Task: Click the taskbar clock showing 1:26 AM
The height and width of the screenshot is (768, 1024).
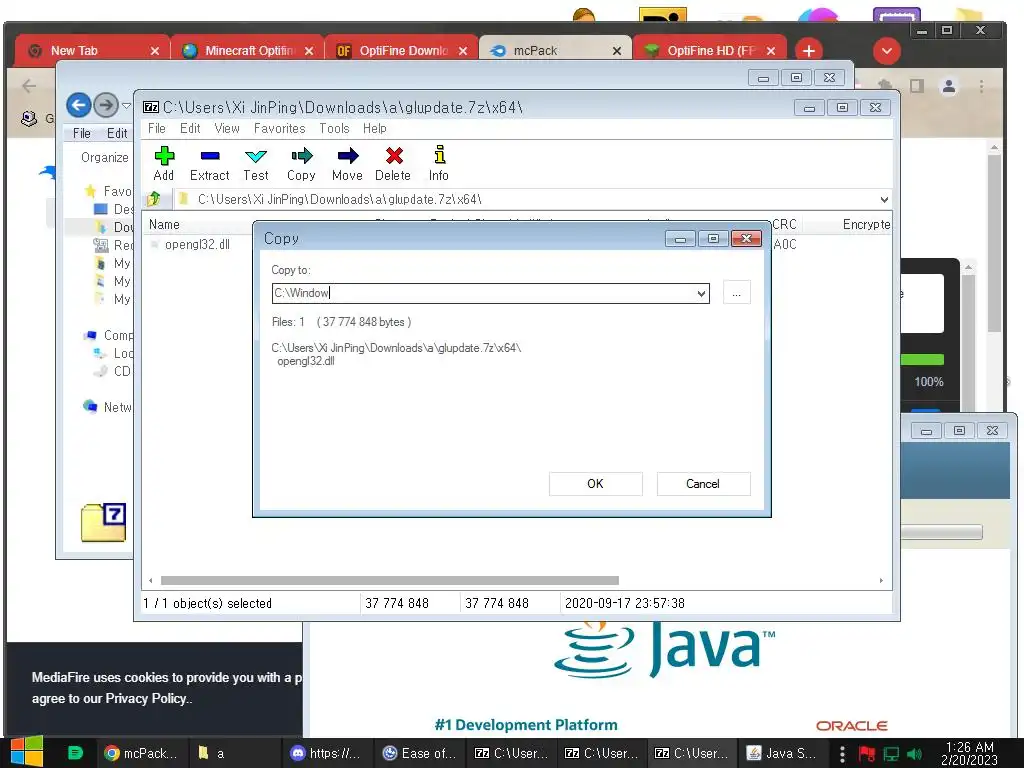Action: 970,753
